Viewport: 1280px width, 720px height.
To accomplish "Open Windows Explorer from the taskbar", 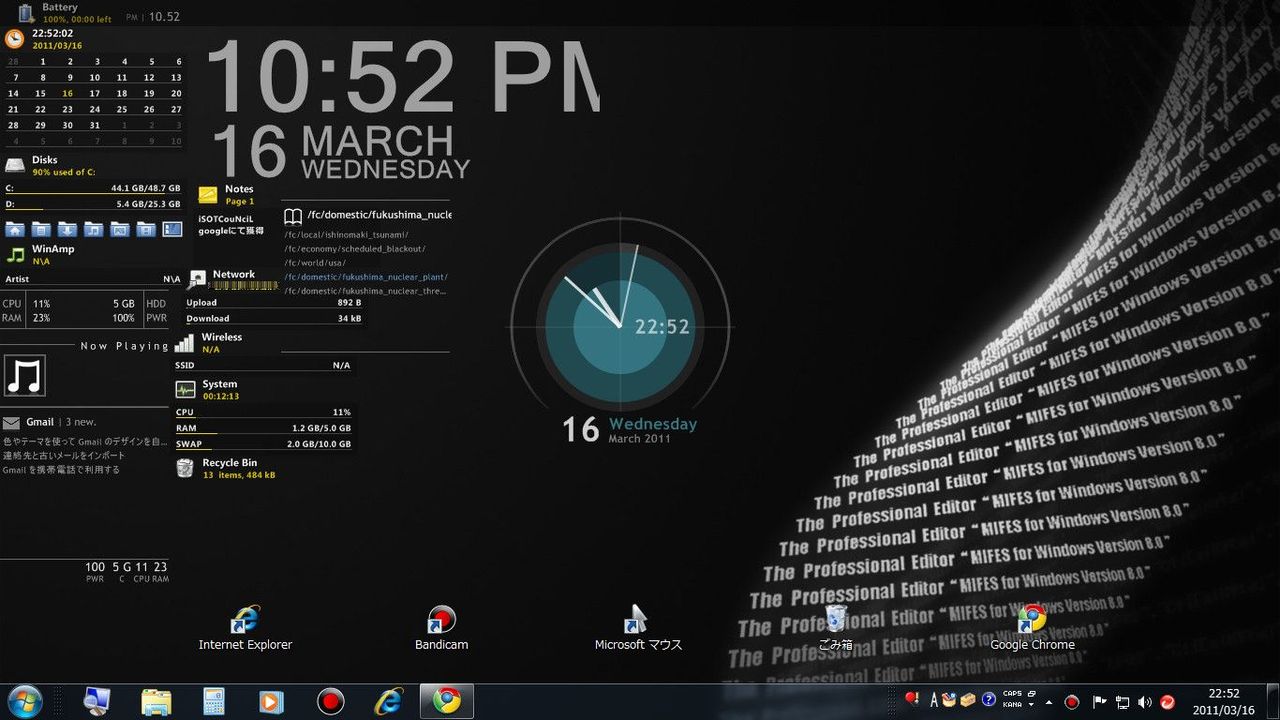I will click(x=156, y=701).
